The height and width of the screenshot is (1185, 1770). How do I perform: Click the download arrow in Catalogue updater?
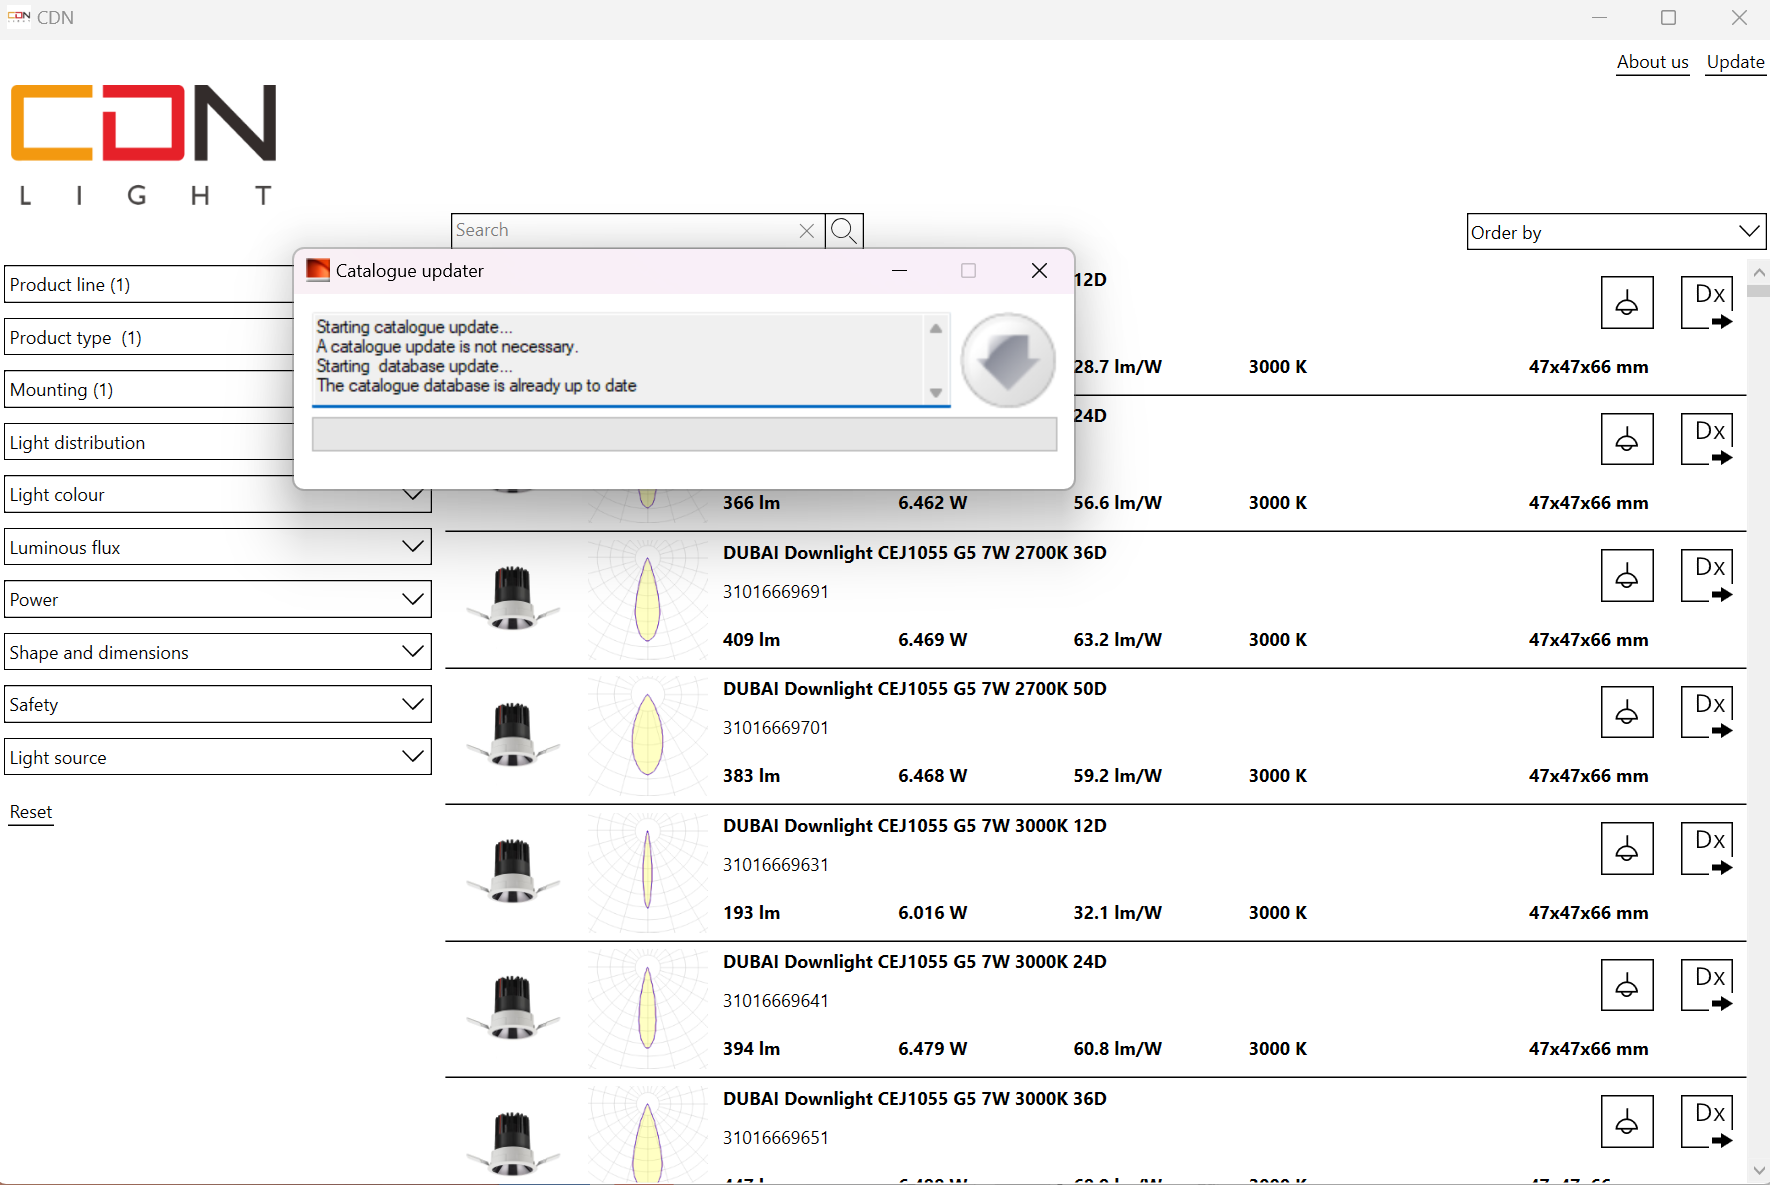(x=1007, y=360)
